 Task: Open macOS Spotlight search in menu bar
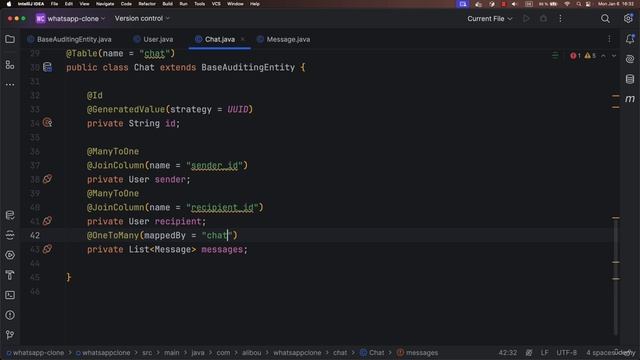pyautogui.click(x=578, y=4)
